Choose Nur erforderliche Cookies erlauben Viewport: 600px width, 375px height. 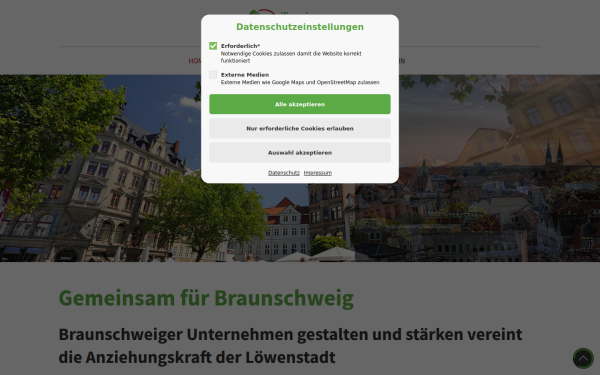pos(300,128)
